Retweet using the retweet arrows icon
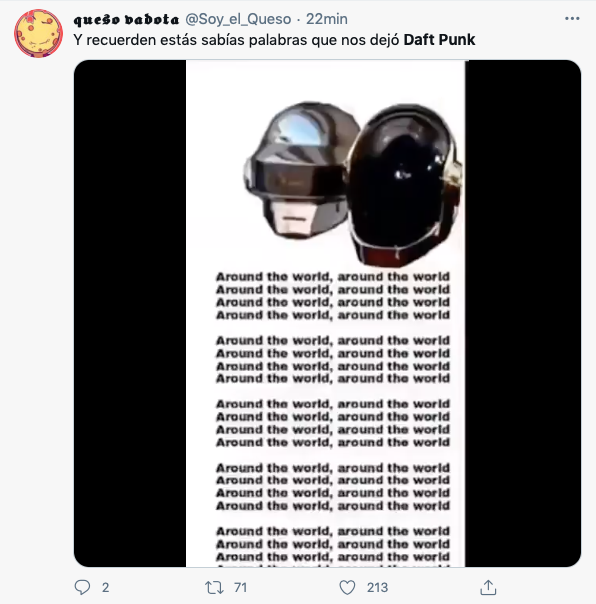Image resolution: width=596 pixels, height=604 pixels. click(214, 587)
